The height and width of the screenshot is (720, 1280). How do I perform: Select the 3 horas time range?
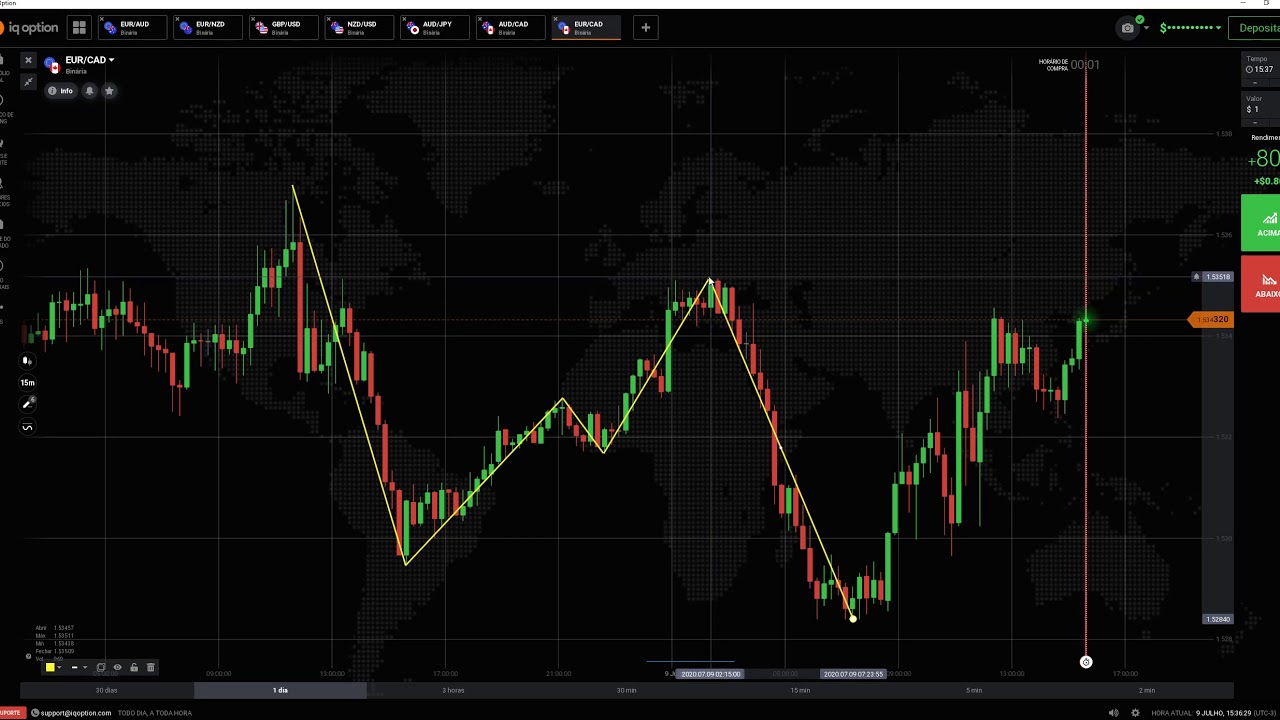[453, 690]
